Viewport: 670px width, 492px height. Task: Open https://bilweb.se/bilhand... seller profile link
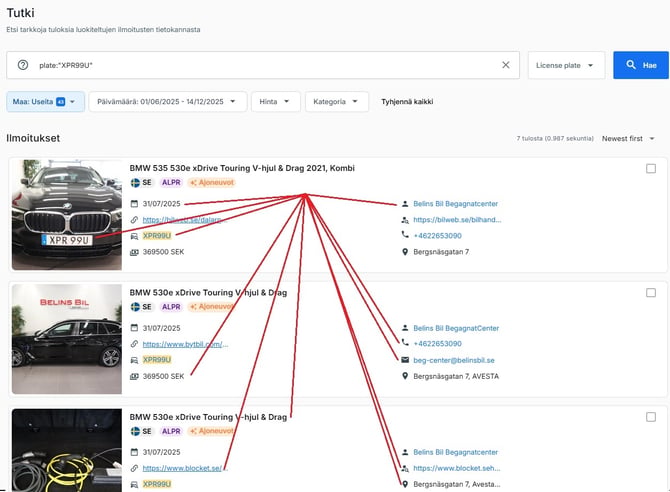457,220
